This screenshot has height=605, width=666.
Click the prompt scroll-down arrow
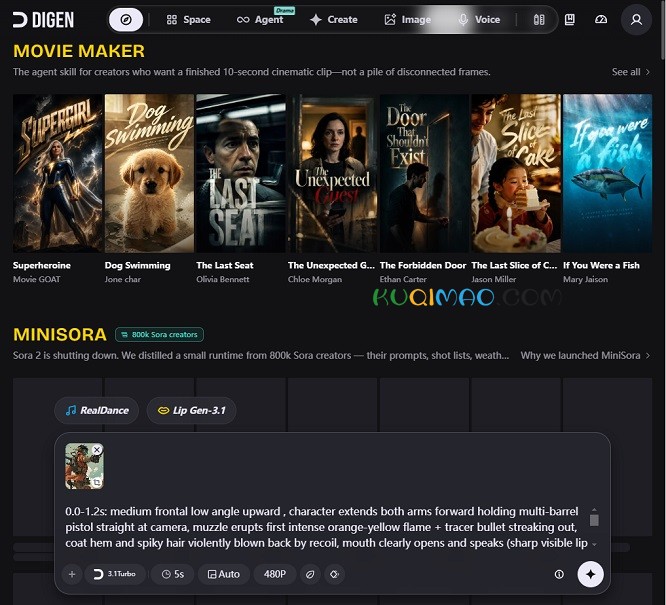pyautogui.click(x=594, y=544)
